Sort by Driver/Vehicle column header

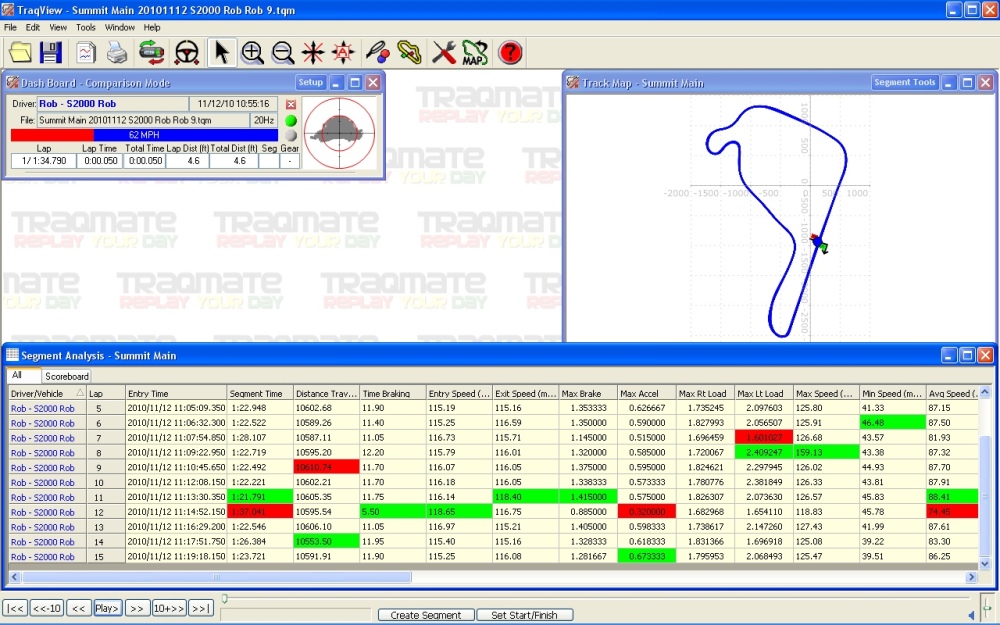[x=47, y=393]
